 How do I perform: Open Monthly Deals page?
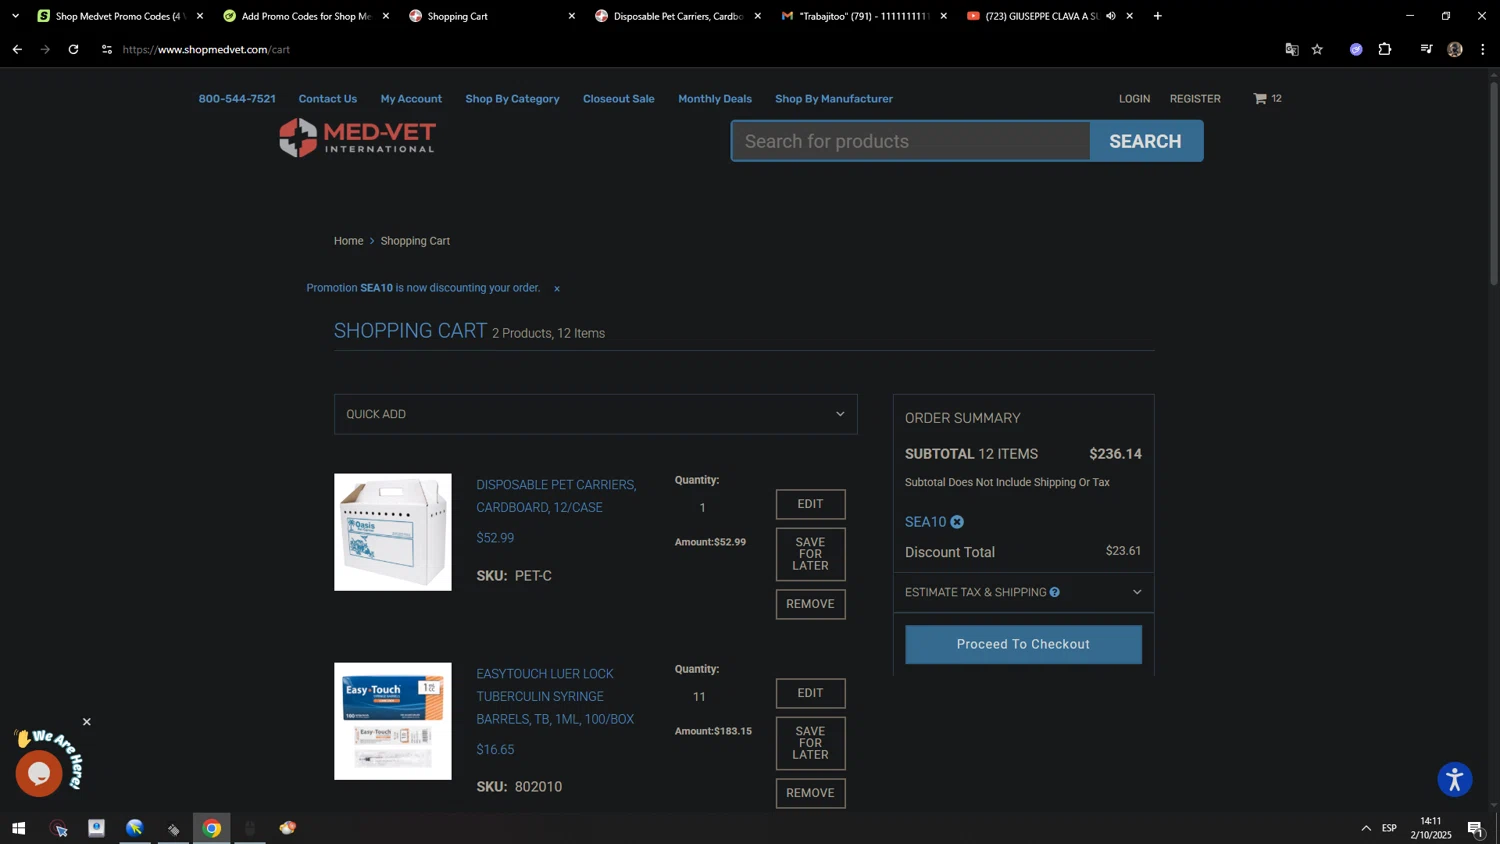[714, 99]
